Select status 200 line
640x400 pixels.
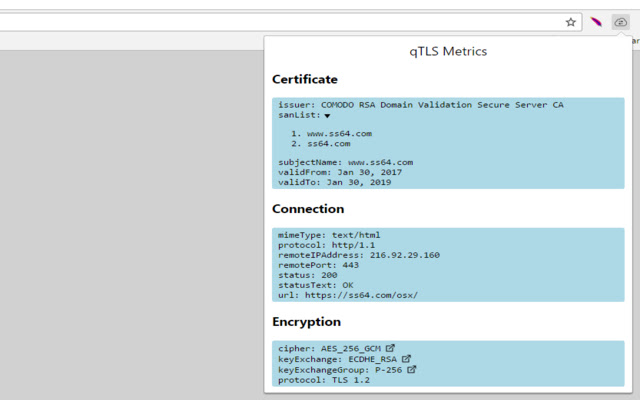point(308,275)
